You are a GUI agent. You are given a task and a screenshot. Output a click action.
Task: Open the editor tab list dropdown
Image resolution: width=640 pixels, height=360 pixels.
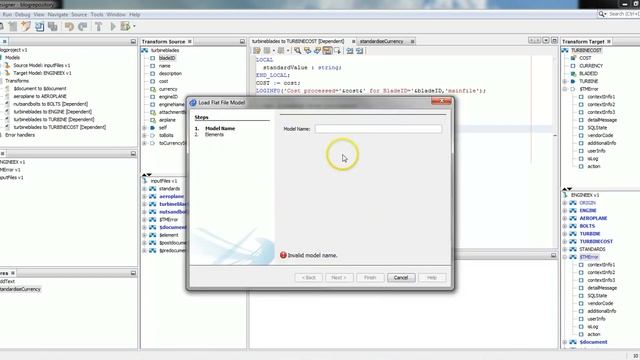pos(546,41)
